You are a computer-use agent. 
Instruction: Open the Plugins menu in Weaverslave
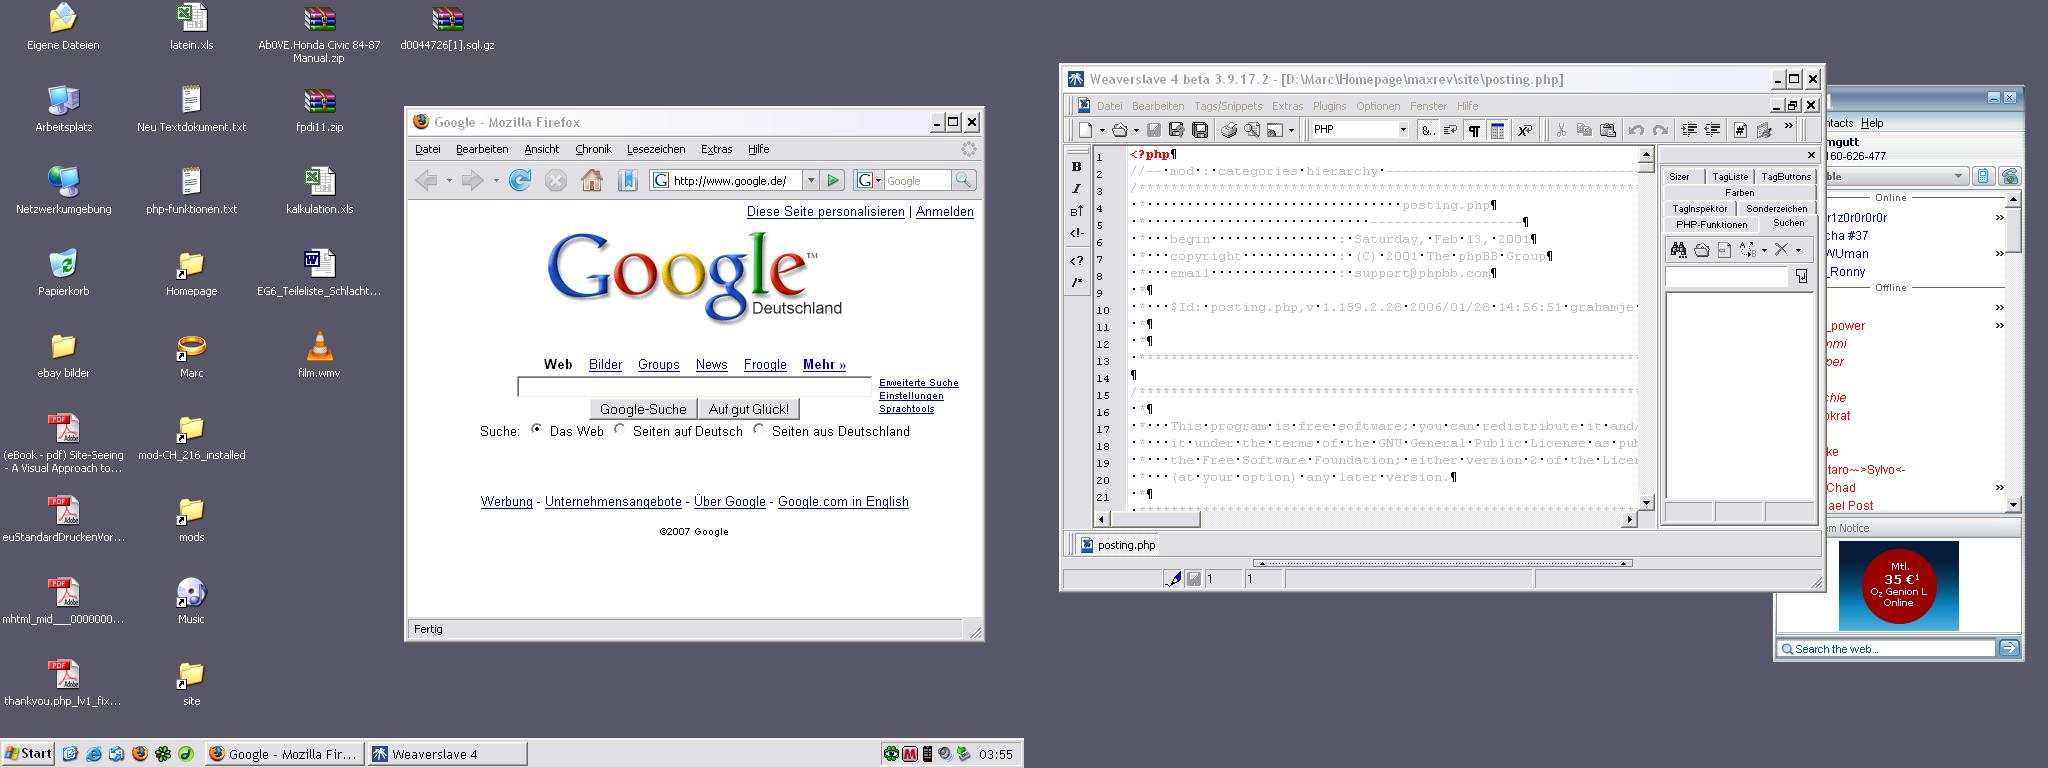(1329, 106)
